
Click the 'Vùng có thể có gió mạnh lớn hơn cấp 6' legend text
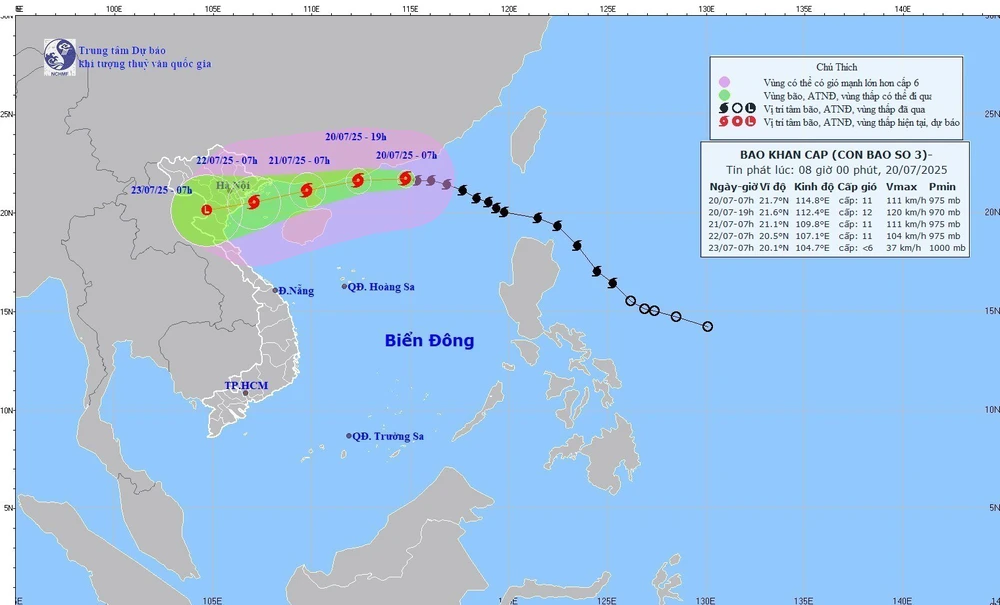coord(841,83)
